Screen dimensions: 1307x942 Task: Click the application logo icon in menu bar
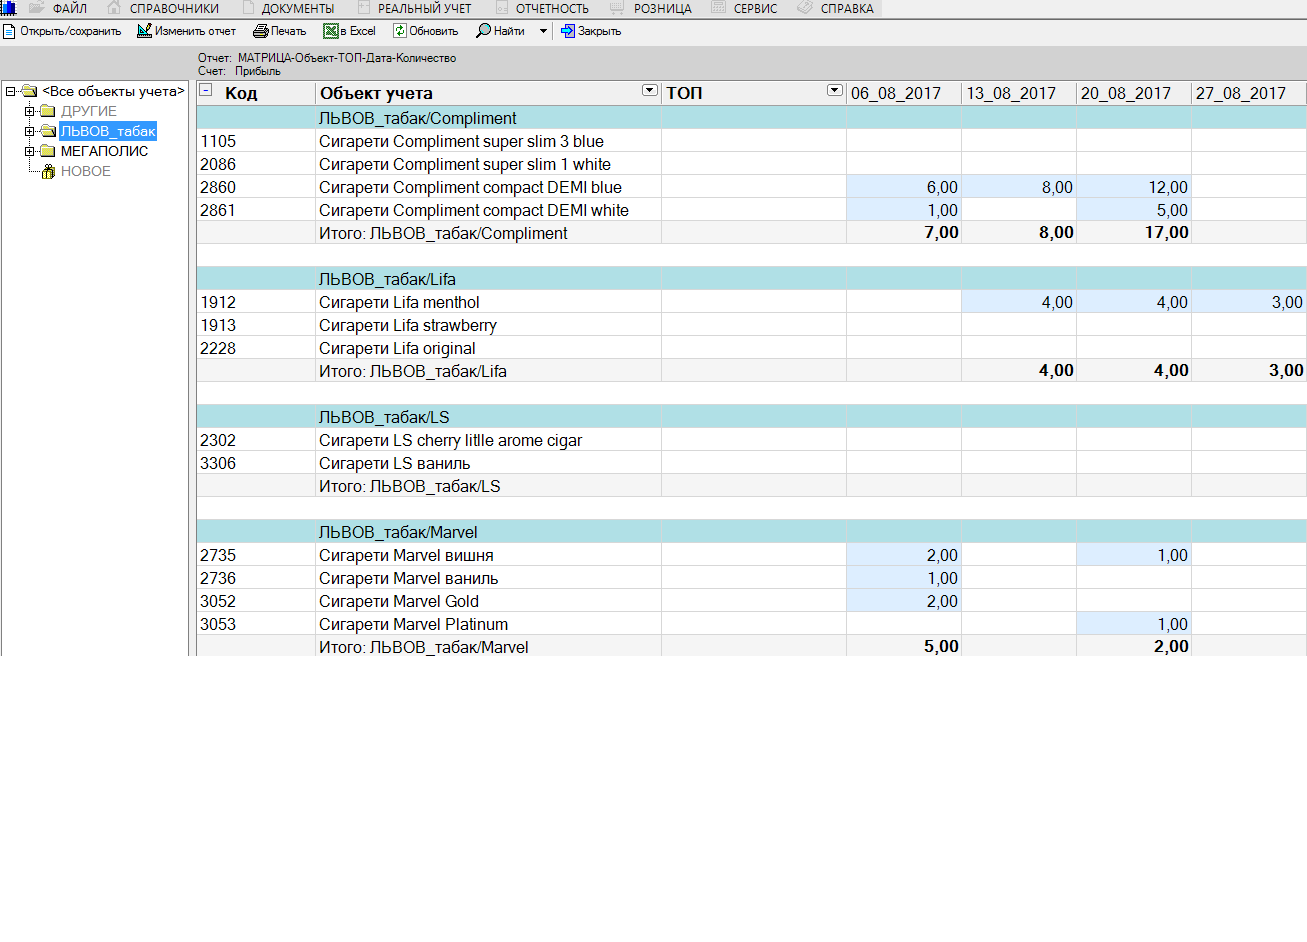pyautogui.click(x=9, y=8)
